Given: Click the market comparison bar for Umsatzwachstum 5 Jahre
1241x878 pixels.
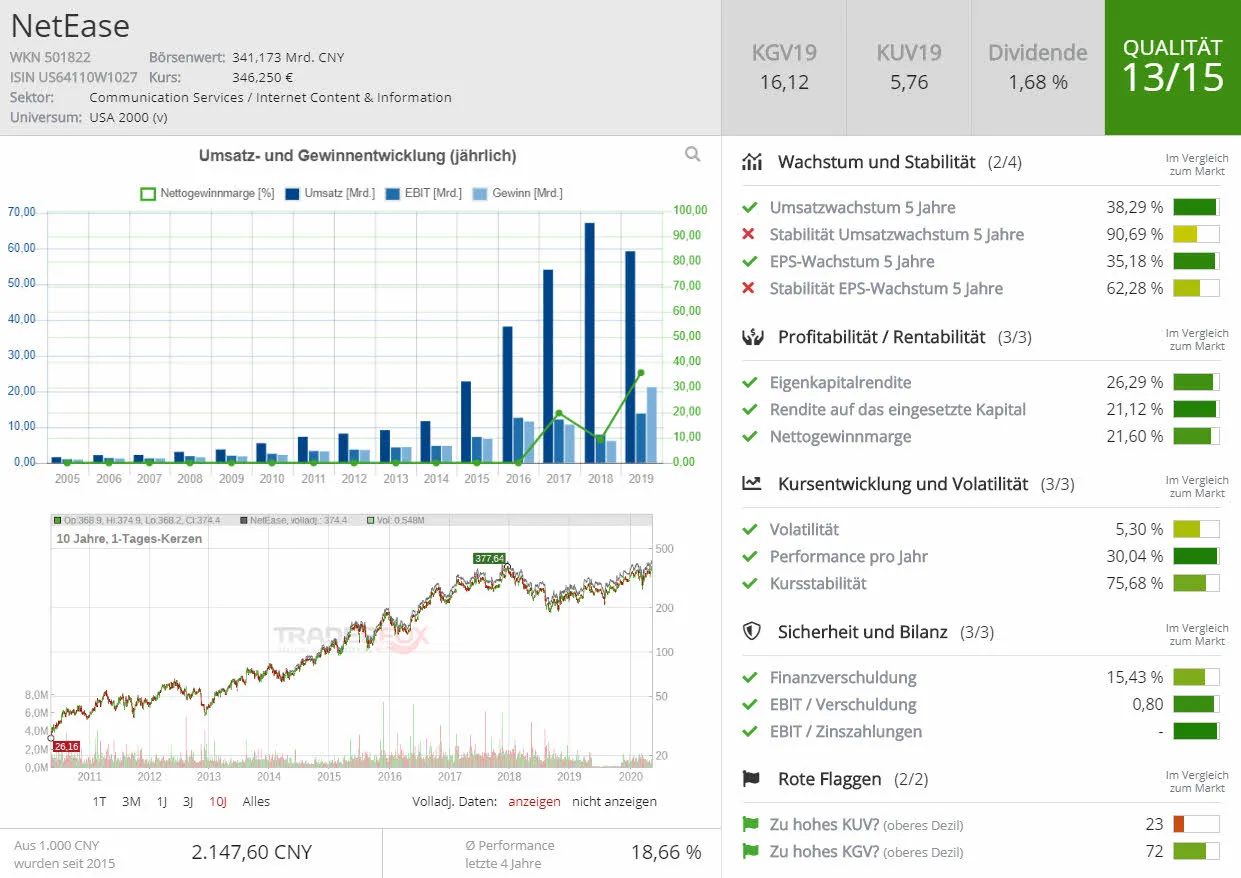Looking at the screenshot, I should 1196,208.
